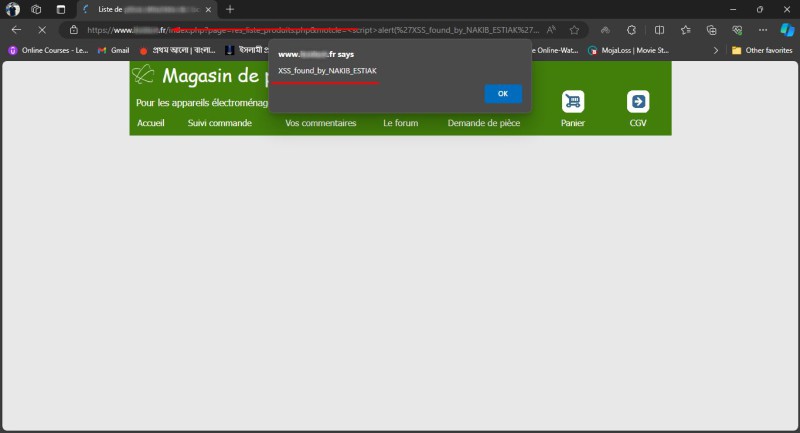Open Edge profile avatar icon
Screen dimensions: 800x433
13,9
